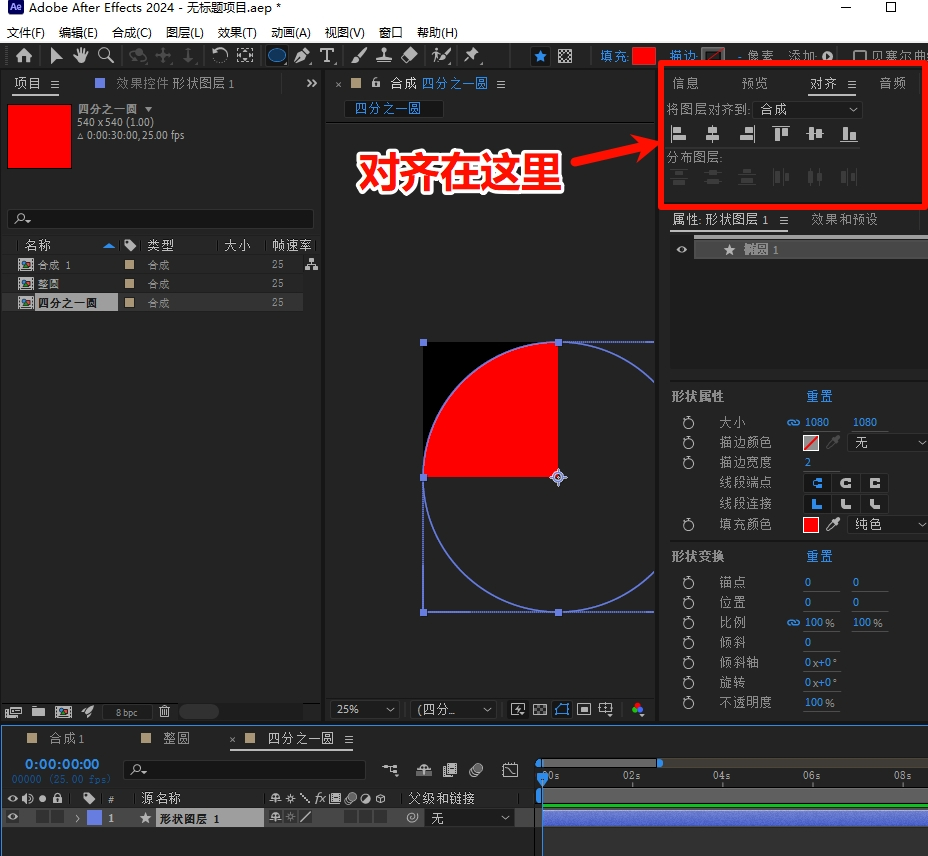Viewport: 928px width, 856px height.
Task: Open the 效果(T) menu
Action: 237,33
